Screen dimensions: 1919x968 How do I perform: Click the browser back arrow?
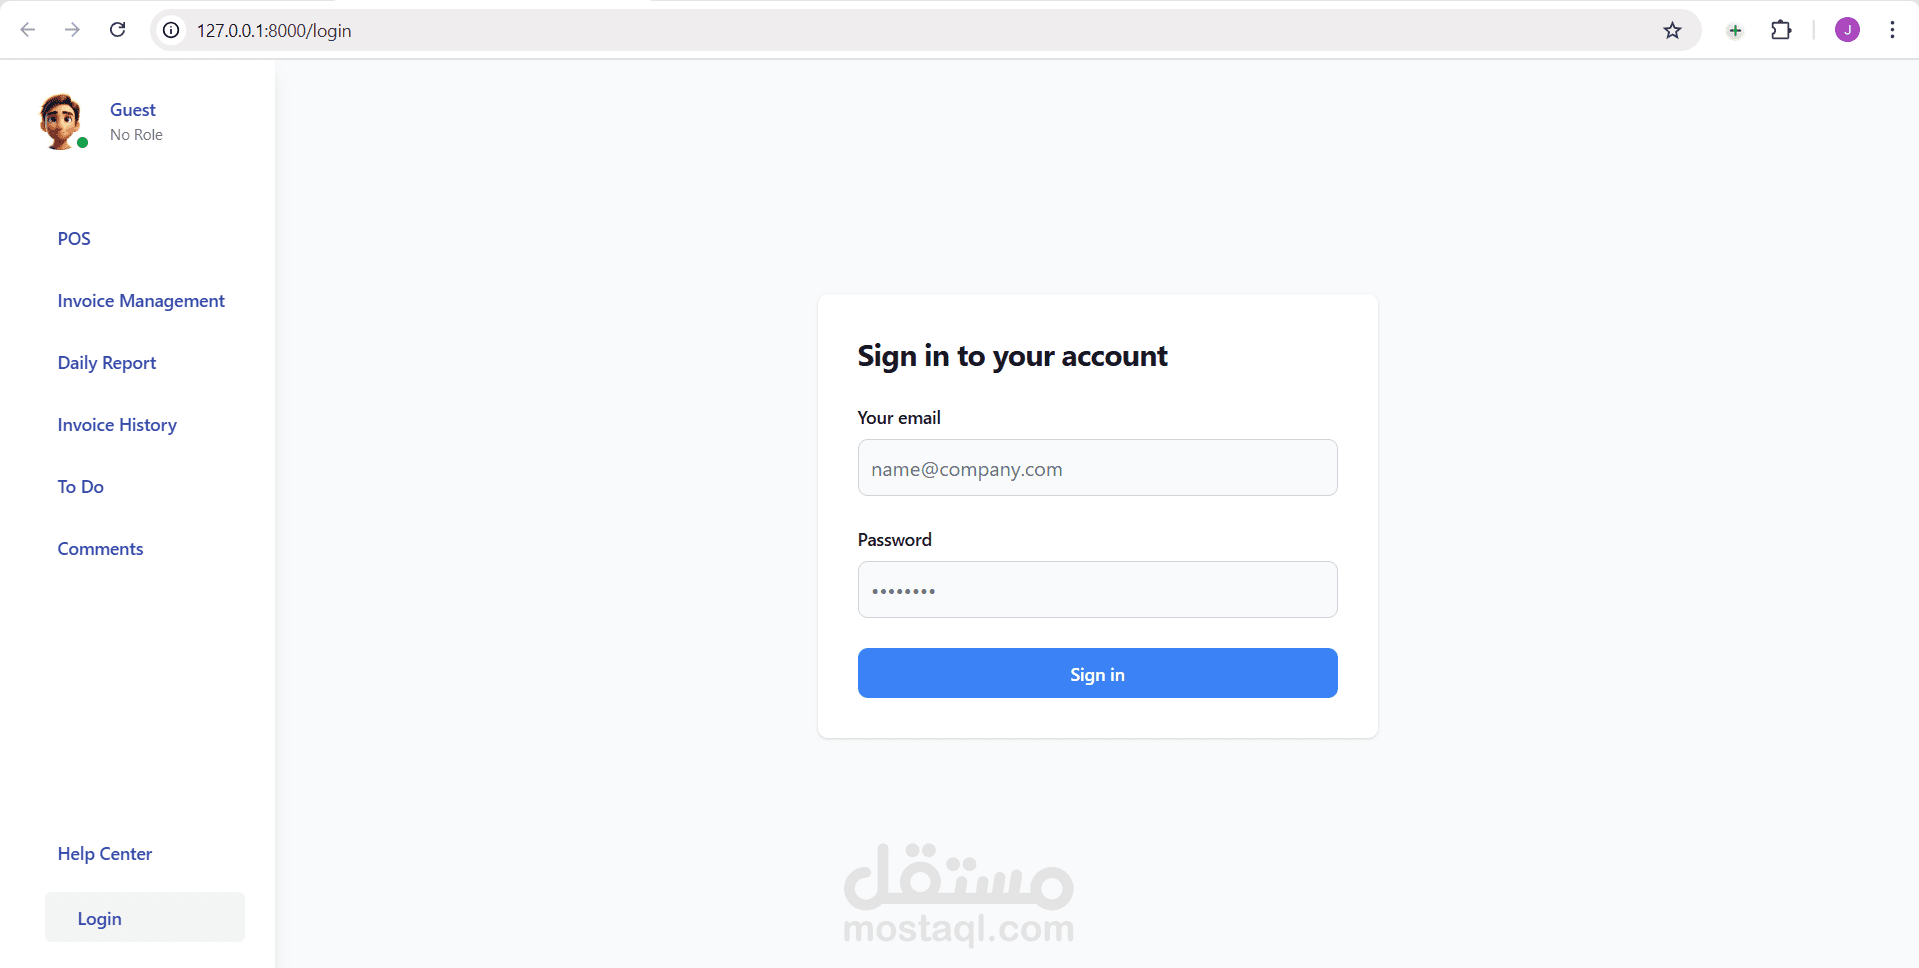coord(28,30)
